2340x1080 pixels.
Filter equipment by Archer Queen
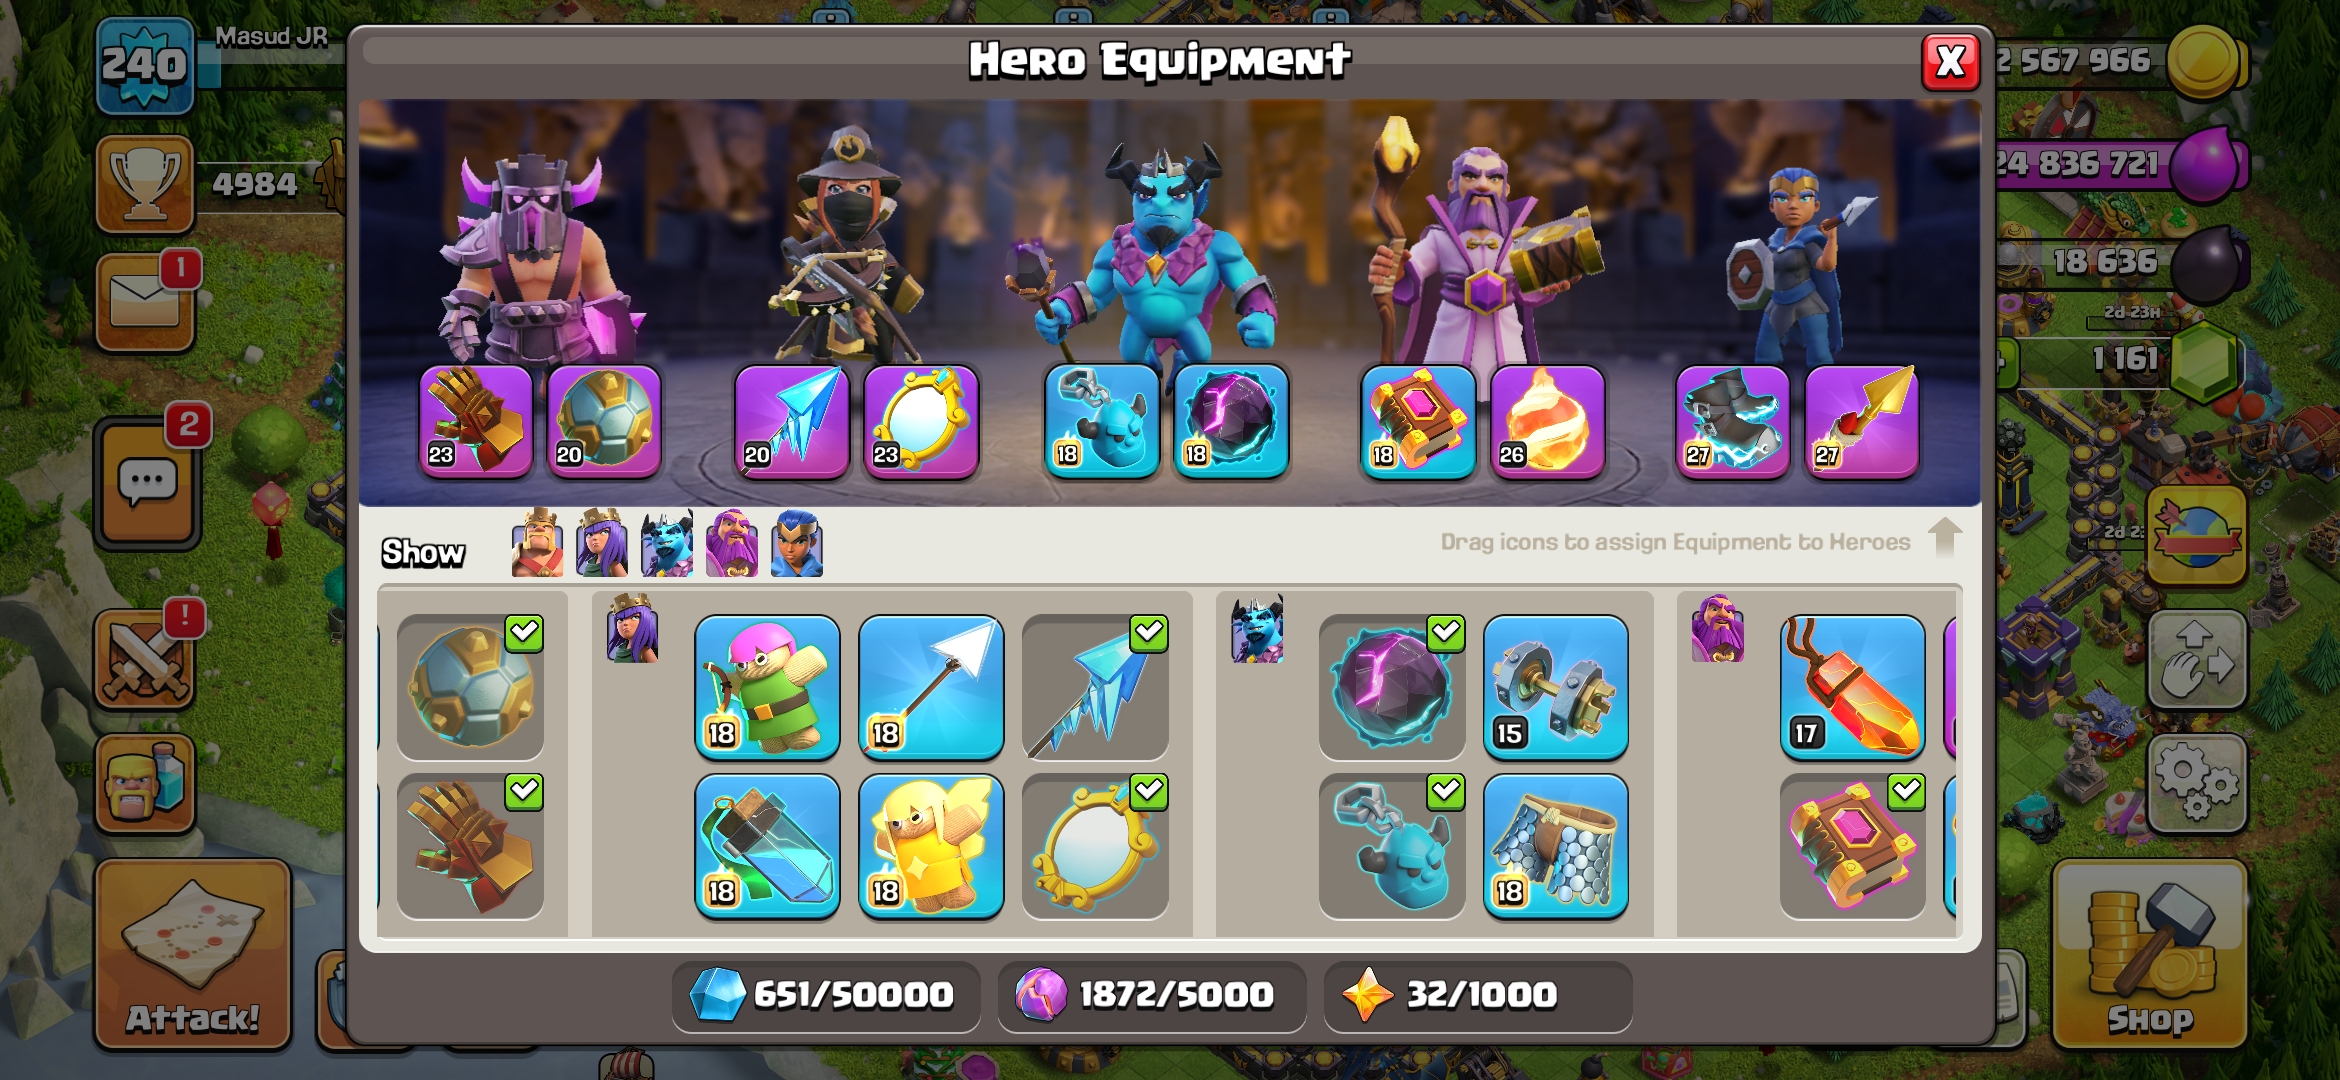point(602,544)
